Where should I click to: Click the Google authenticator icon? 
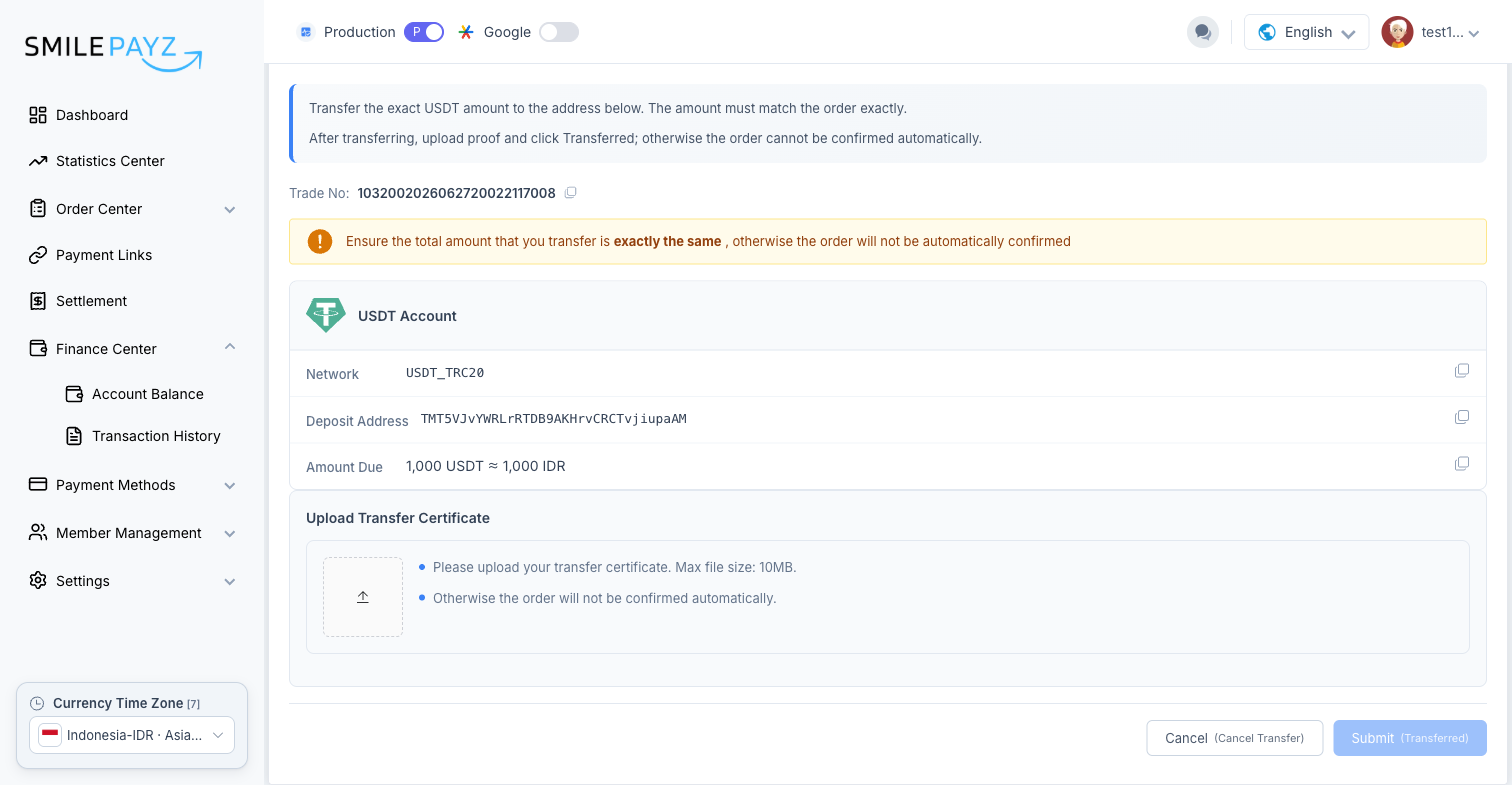tap(466, 32)
